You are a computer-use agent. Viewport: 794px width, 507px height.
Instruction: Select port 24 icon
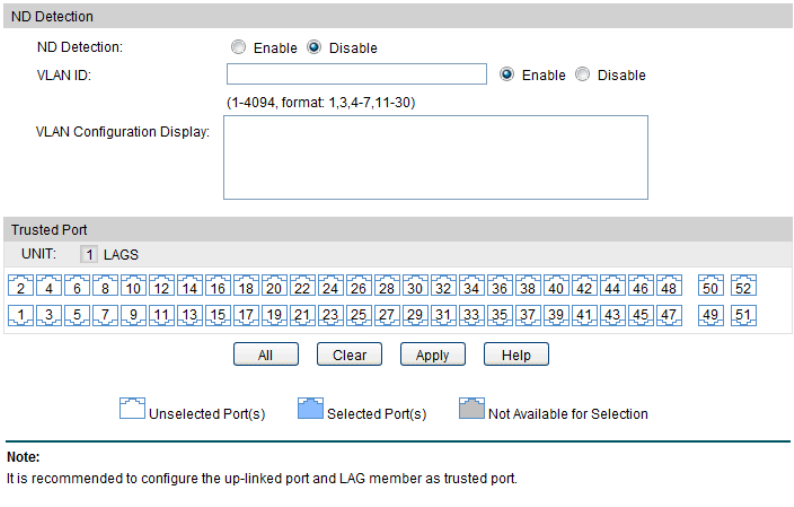(x=331, y=286)
